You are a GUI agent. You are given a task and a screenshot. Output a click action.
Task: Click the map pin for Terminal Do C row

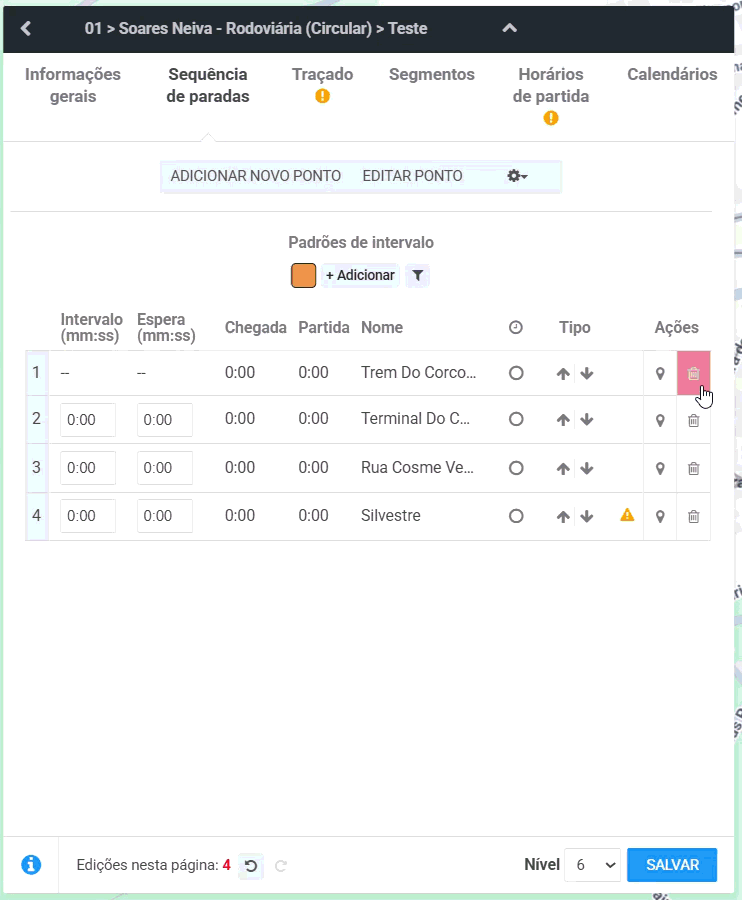[660, 420]
